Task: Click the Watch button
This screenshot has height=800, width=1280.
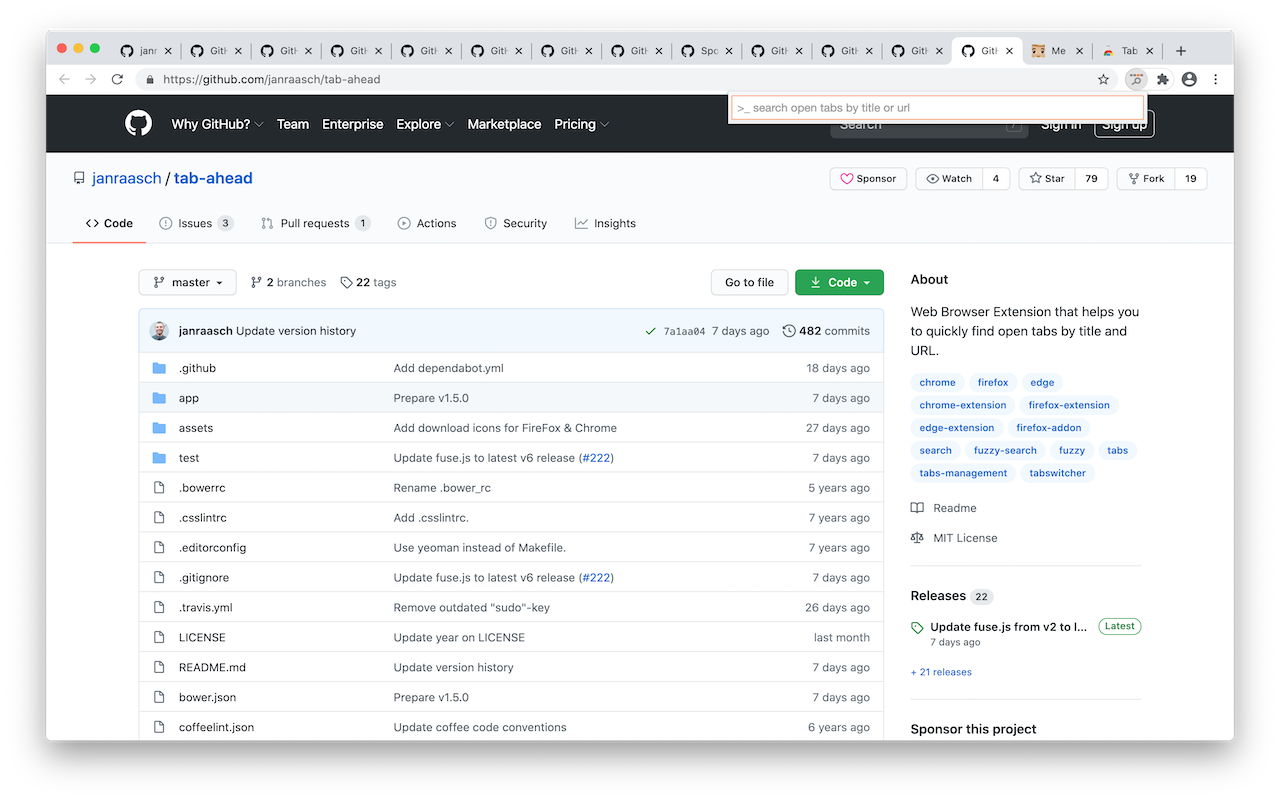Action: [x=949, y=179]
